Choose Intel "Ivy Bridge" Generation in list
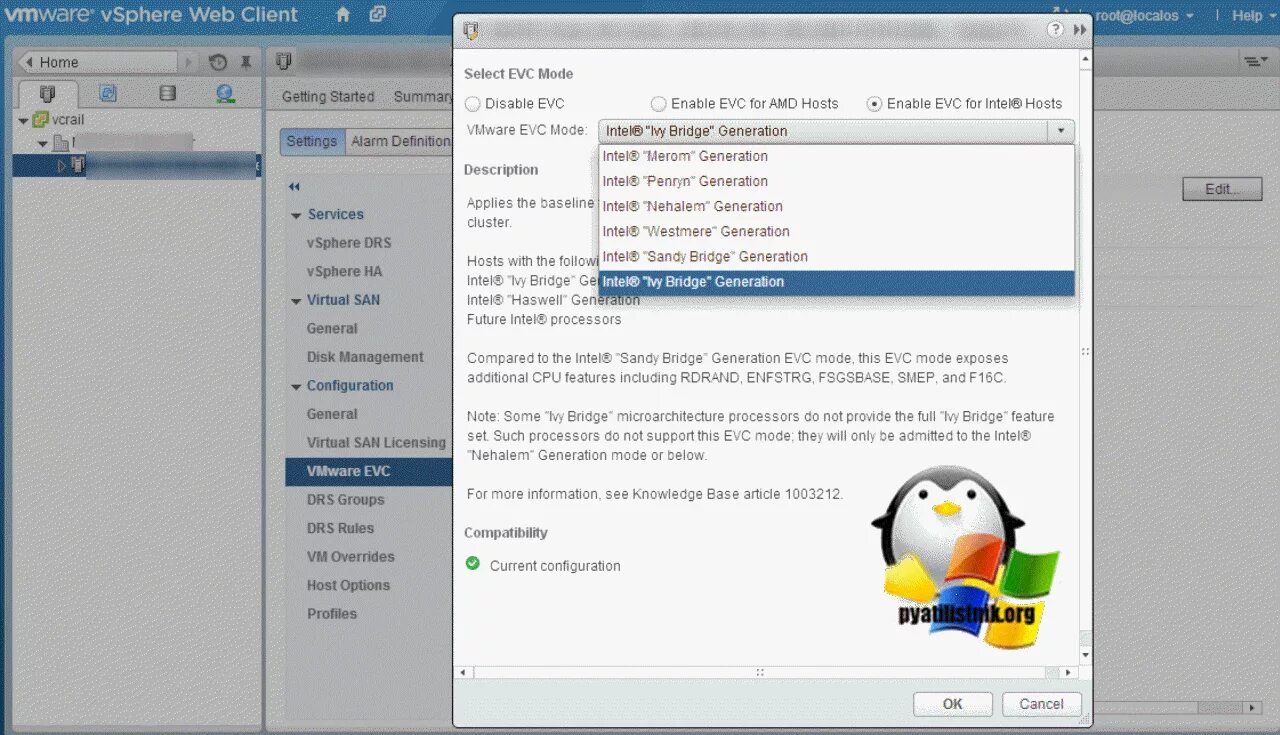 [x=836, y=282]
